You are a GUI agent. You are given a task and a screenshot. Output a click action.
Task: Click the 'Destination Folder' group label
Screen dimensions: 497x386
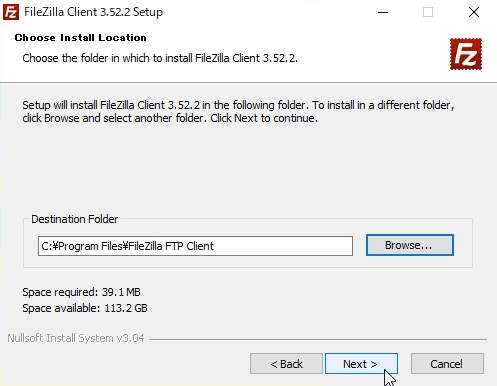[75, 219]
